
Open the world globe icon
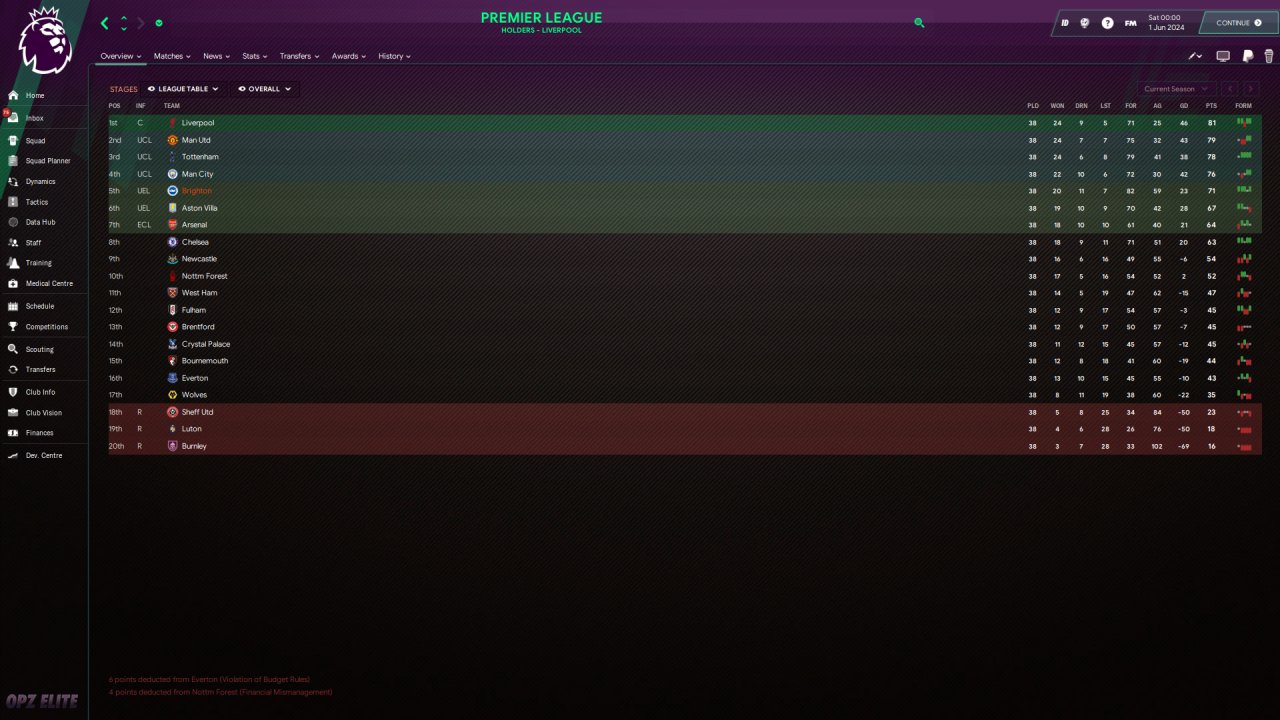coord(1085,23)
